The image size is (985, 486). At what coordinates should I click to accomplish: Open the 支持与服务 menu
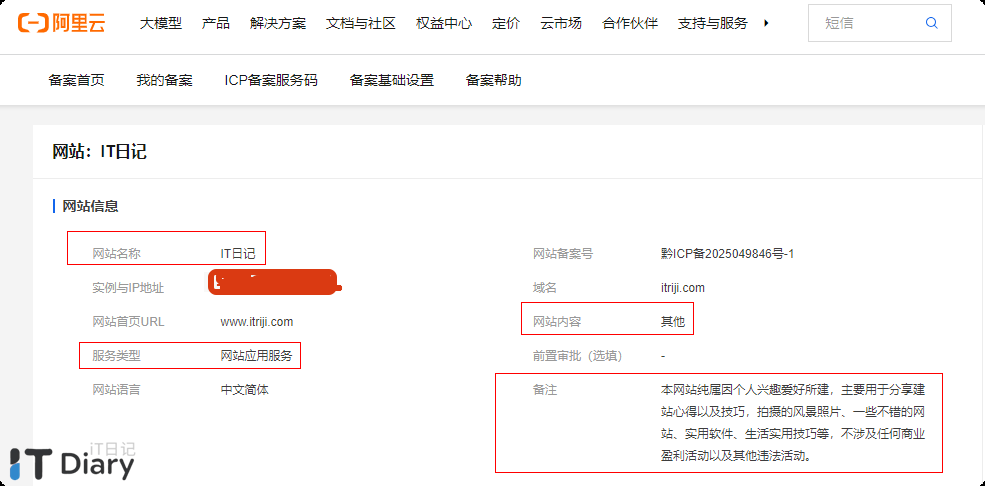point(713,23)
